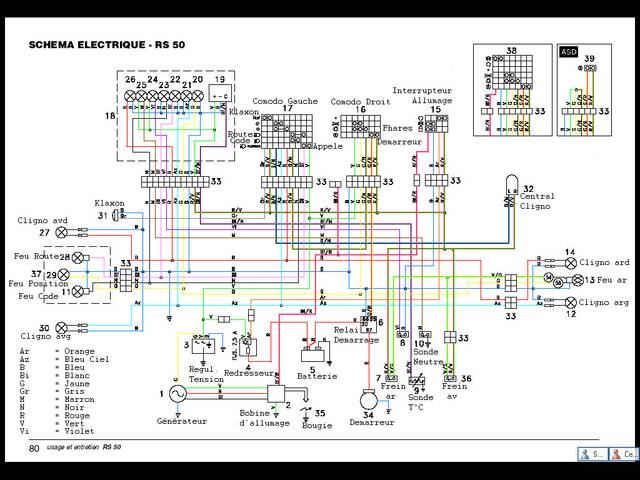Image resolution: width=640 pixels, height=480 pixels.
Task: Click the Générateur symbol numbered 1
Action: [178, 394]
